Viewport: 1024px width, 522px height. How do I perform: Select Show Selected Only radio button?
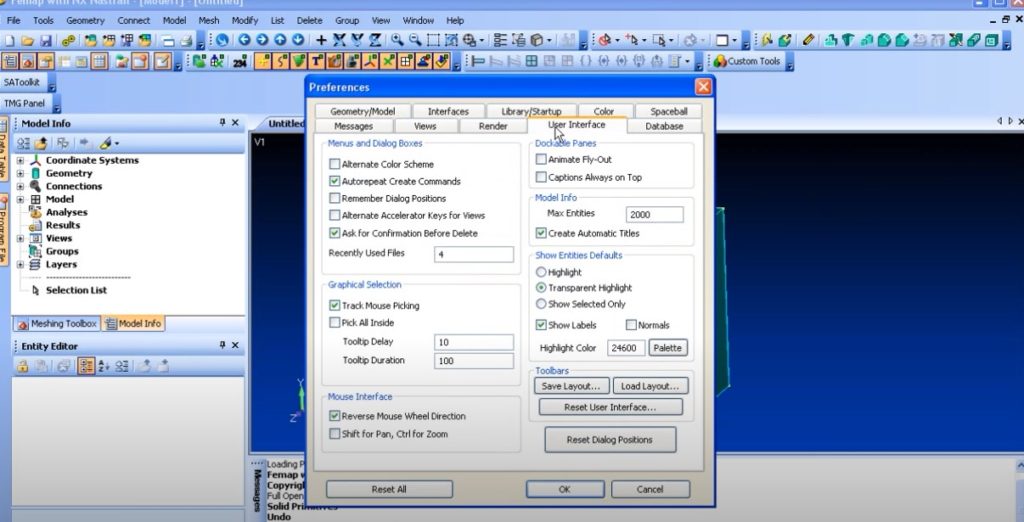pos(541,304)
